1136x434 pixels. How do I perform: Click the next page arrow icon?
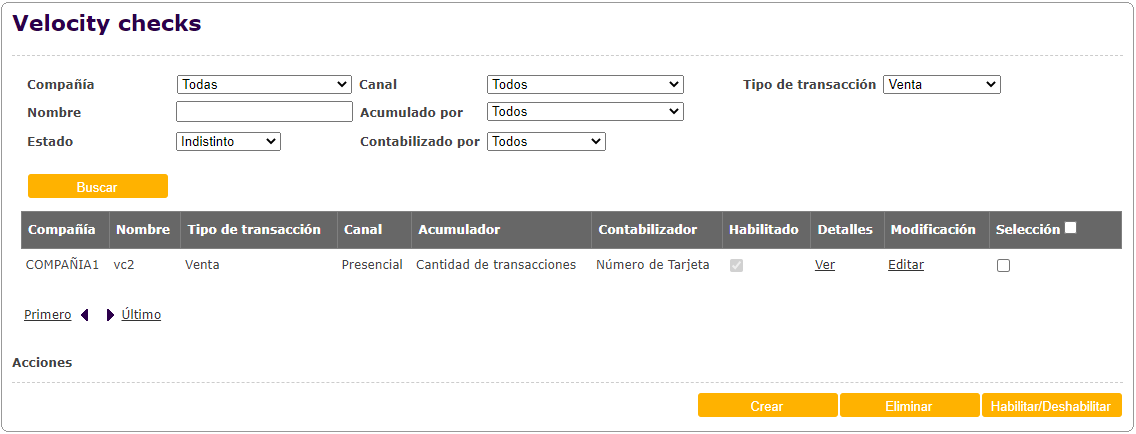pos(110,315)
